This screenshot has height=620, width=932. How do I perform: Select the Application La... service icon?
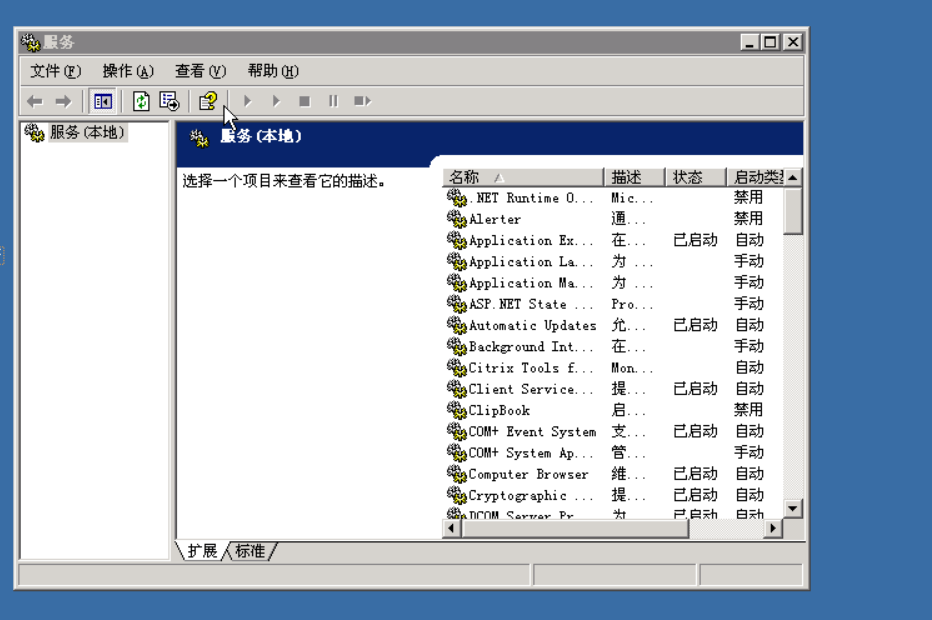(x=456, y=262)
